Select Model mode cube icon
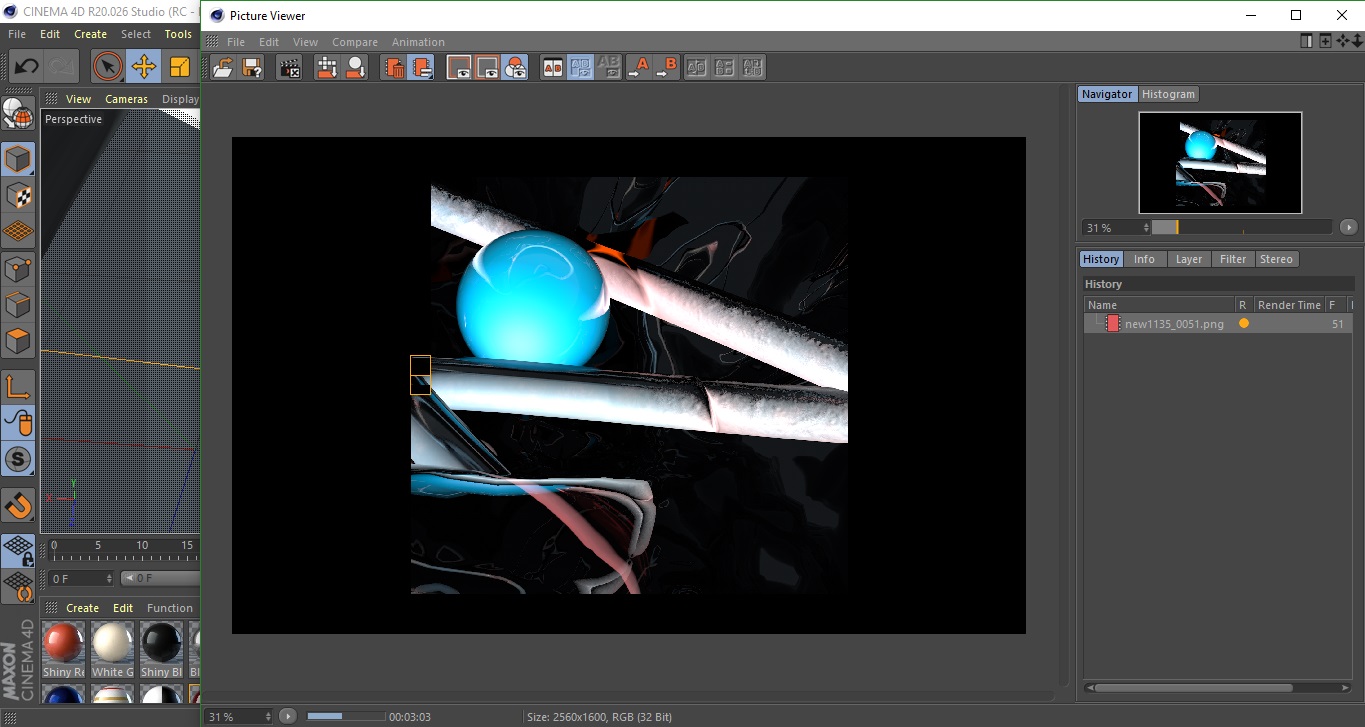This screenshot has width=1365, height=727. (x=18, y=159)
